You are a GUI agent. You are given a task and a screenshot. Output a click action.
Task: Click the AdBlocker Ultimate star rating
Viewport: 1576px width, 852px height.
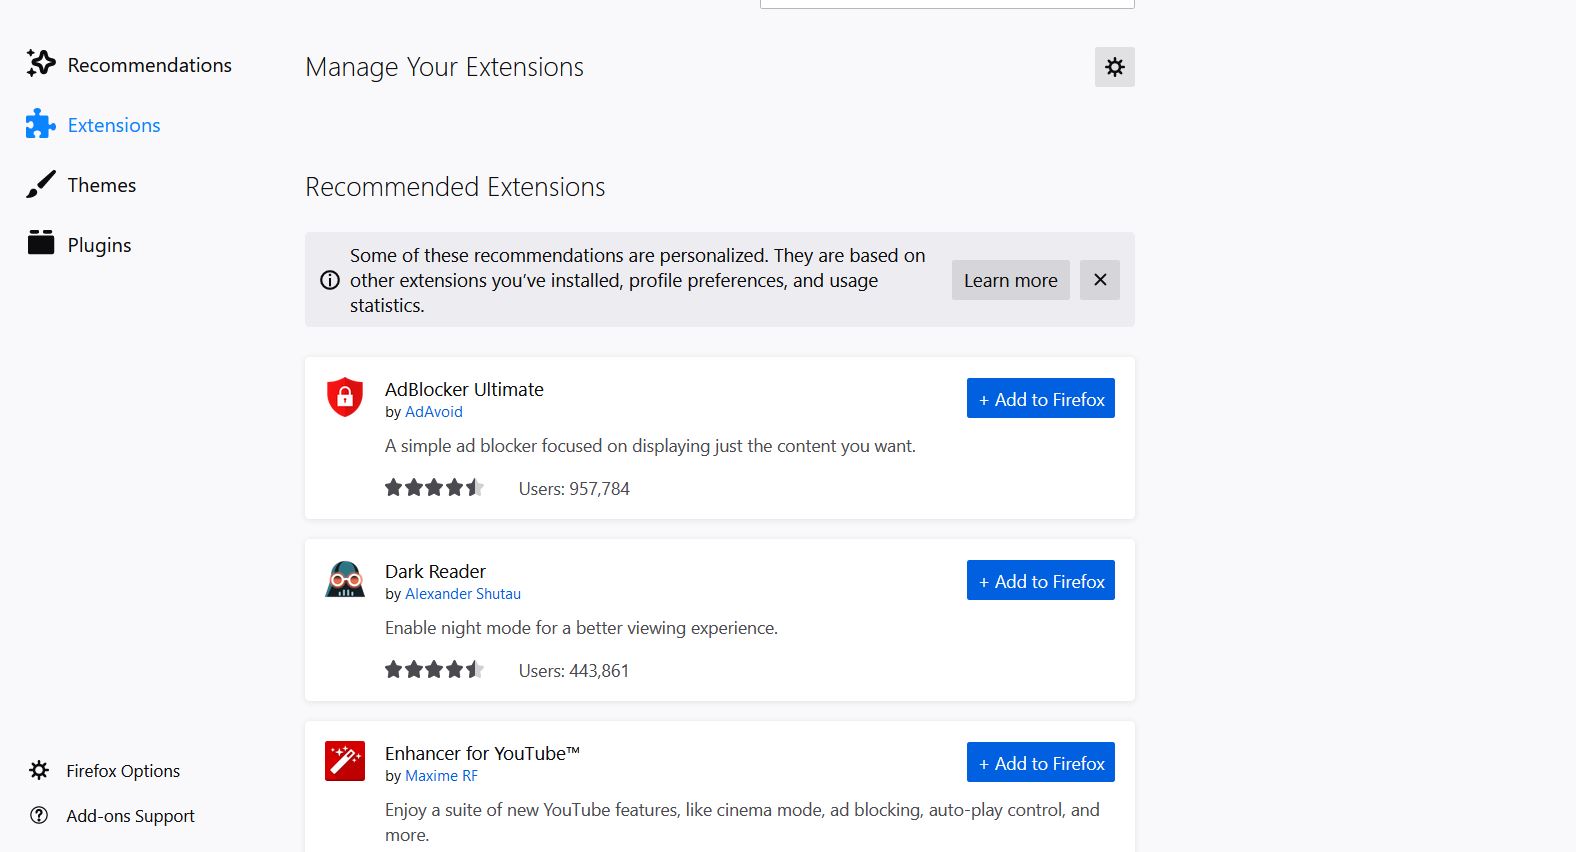(435, 488)
